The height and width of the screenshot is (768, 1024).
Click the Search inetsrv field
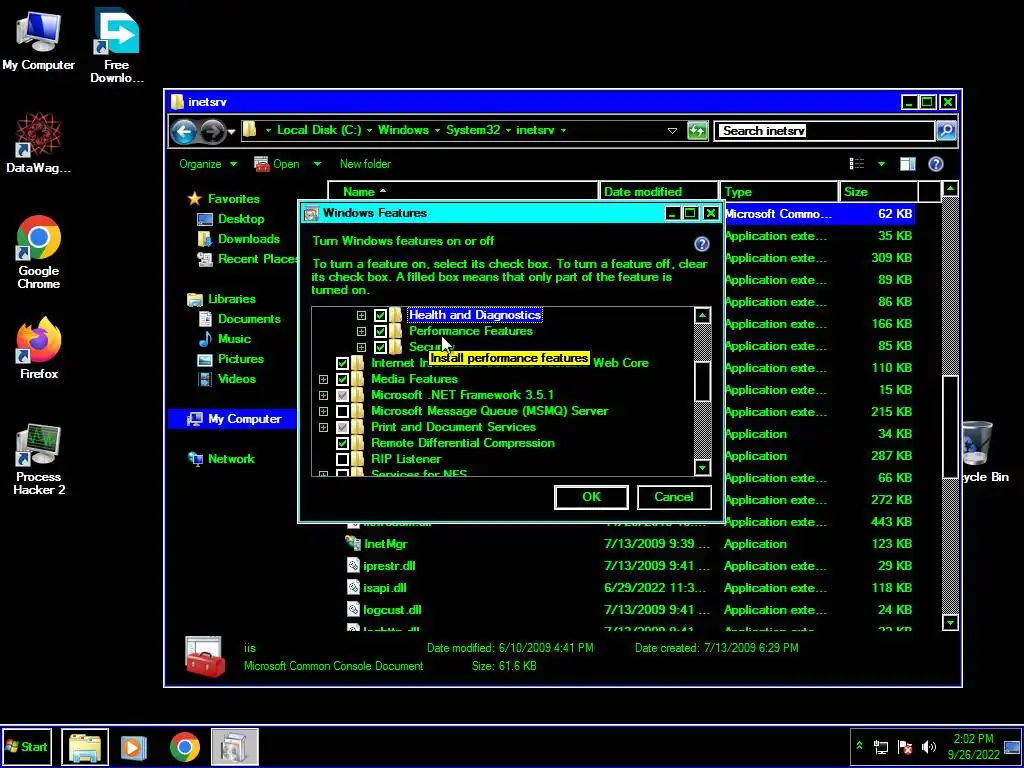824,131
